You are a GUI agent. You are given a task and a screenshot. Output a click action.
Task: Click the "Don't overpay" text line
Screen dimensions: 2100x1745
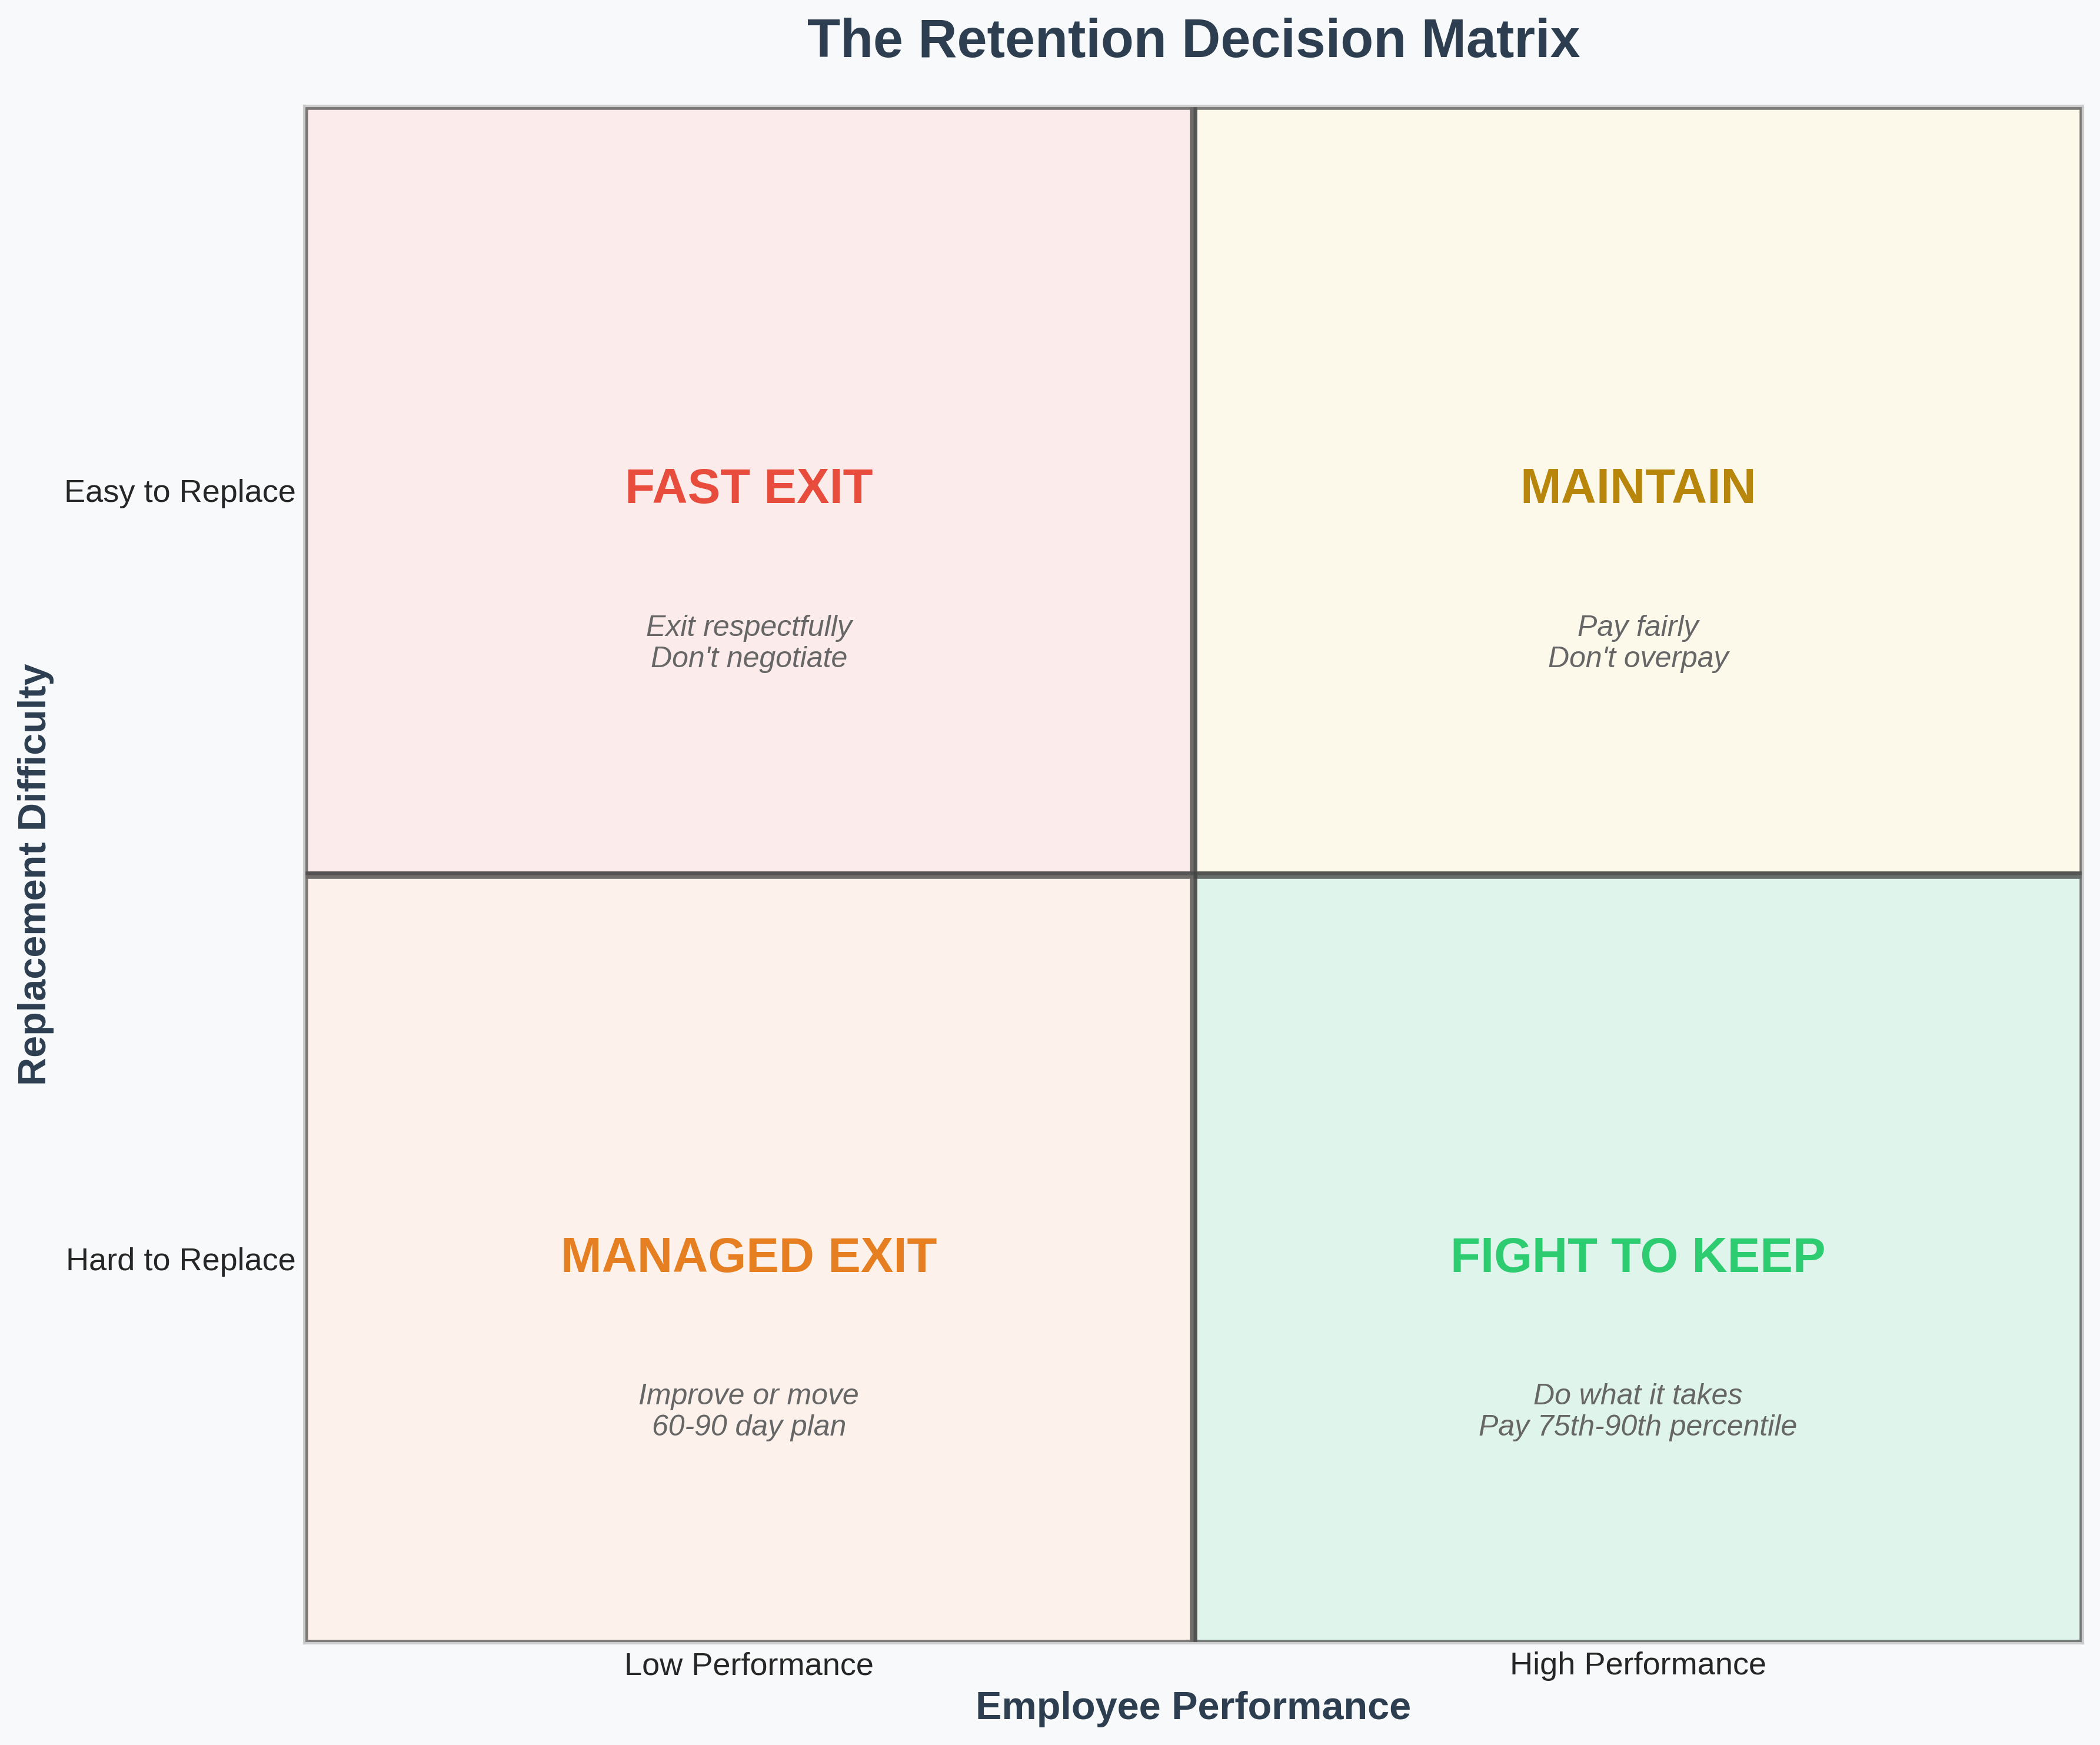pyautogui.click(x=1637, y=658)
